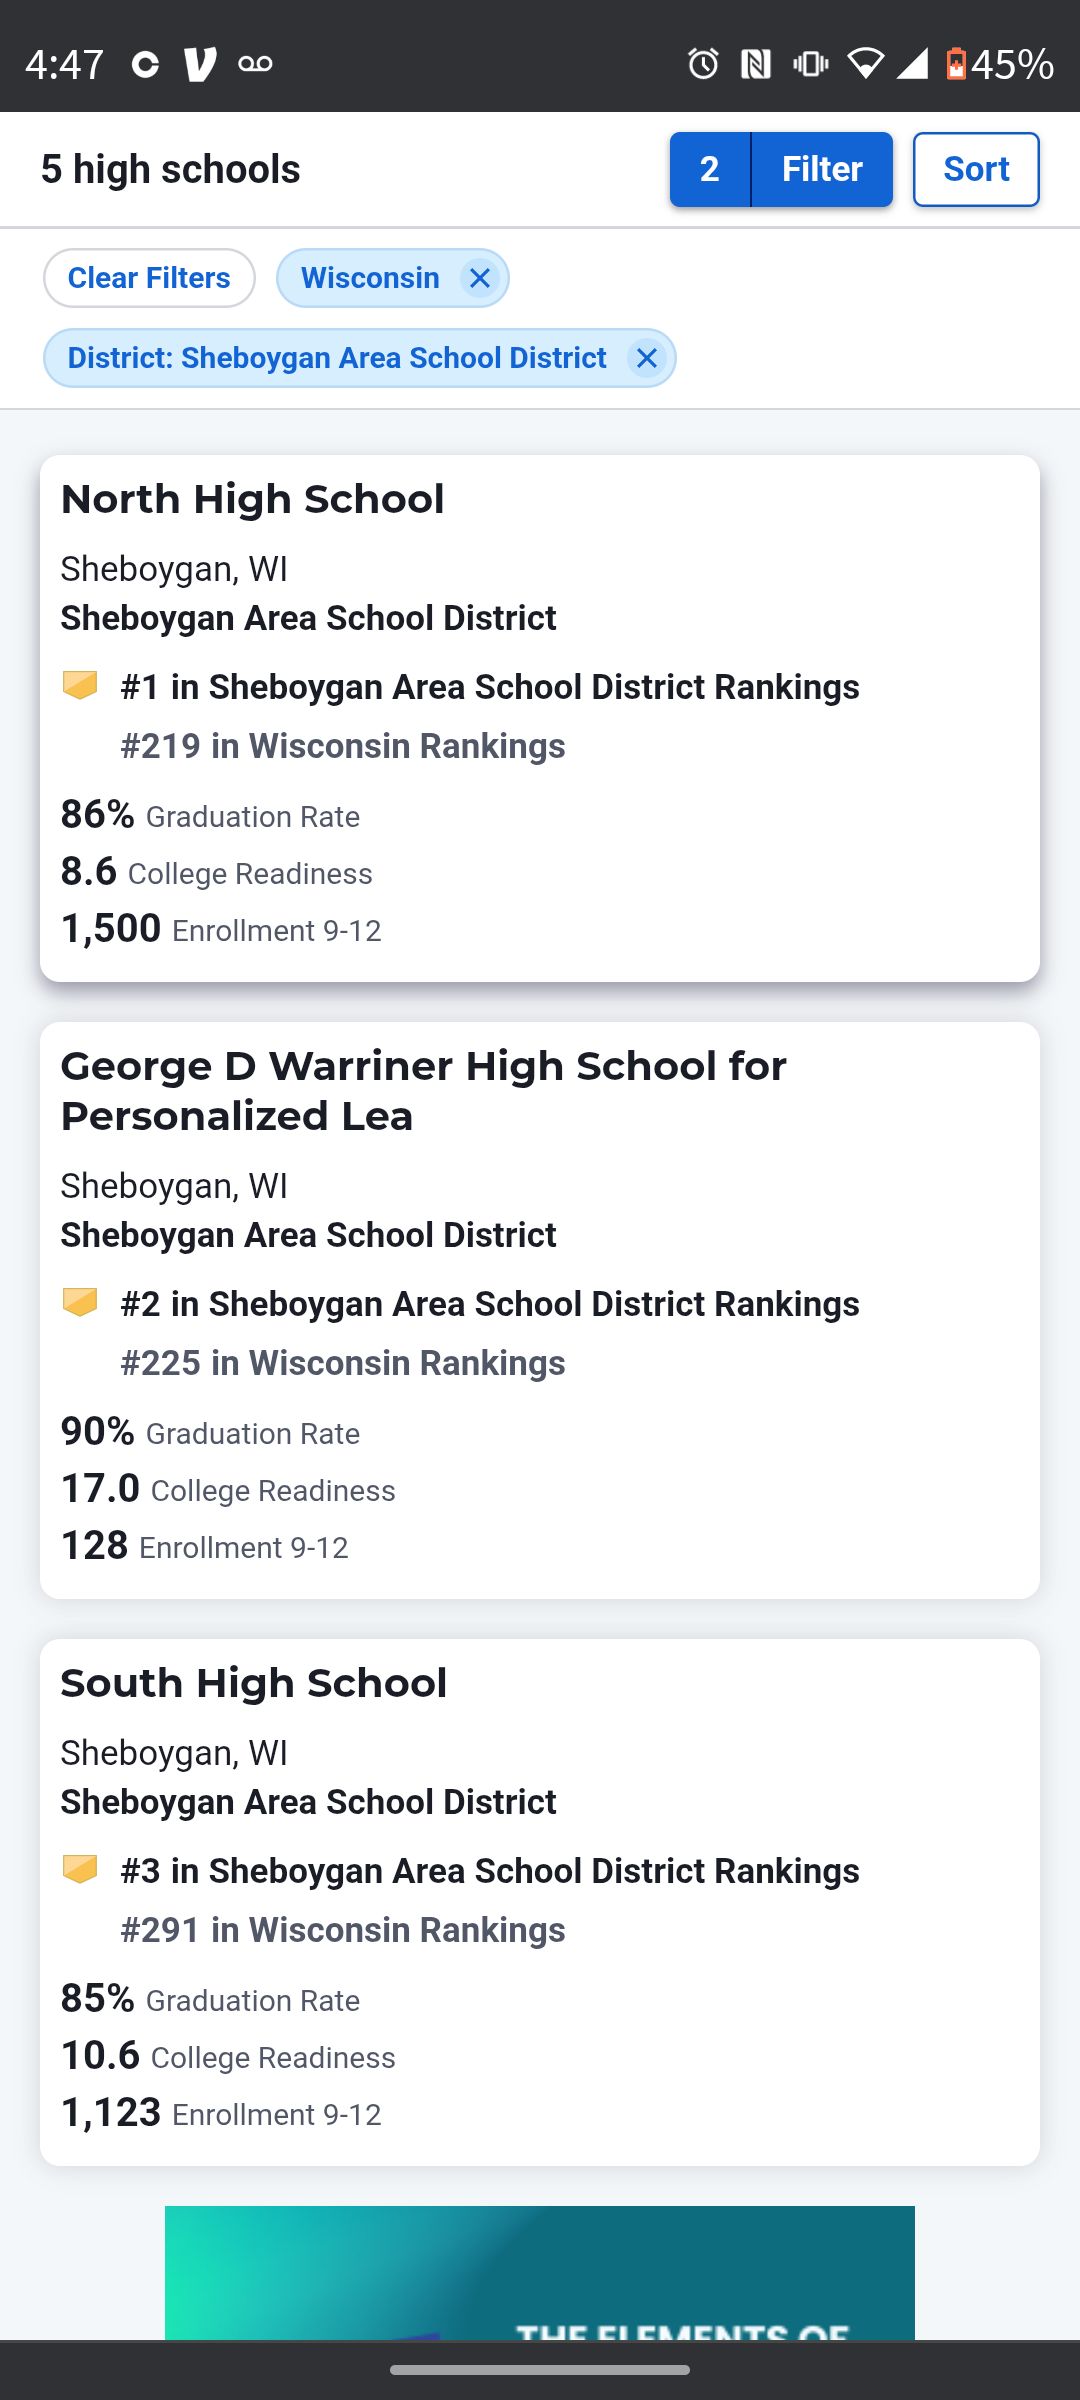Open the advertisement banner at bottom
Viewport: 1080px width, 2400px height.
click(540, 2272)
